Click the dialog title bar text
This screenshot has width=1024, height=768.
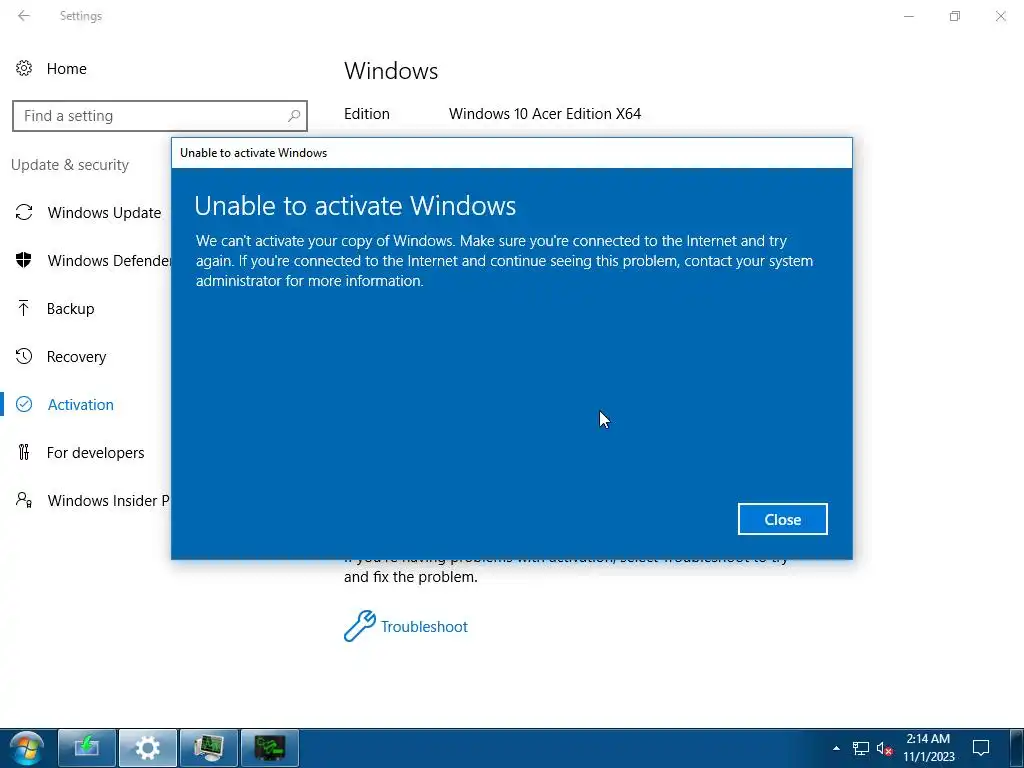coord(253,153)
